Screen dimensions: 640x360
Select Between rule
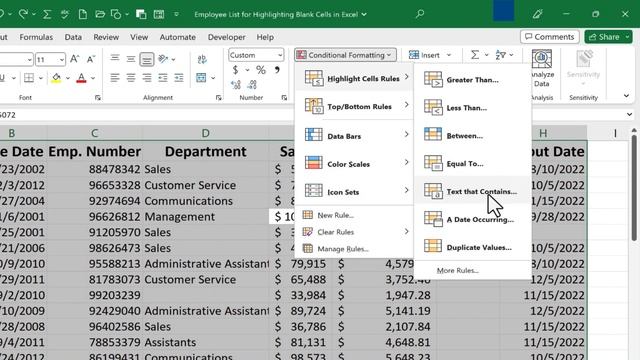pos(472,136)
